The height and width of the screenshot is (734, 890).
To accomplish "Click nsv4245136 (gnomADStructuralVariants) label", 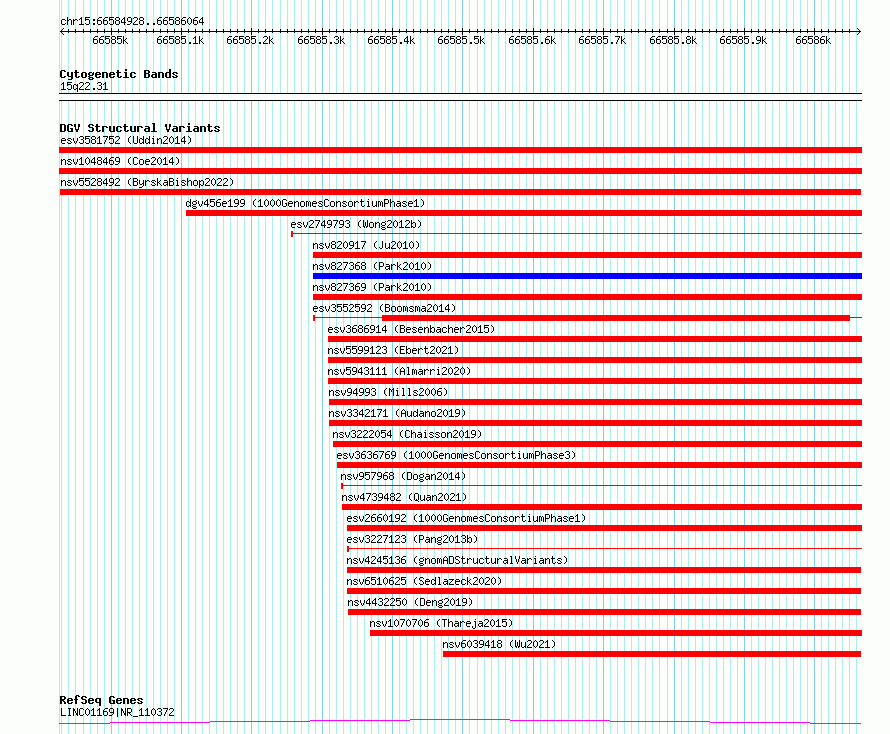I will click(457, 560).
